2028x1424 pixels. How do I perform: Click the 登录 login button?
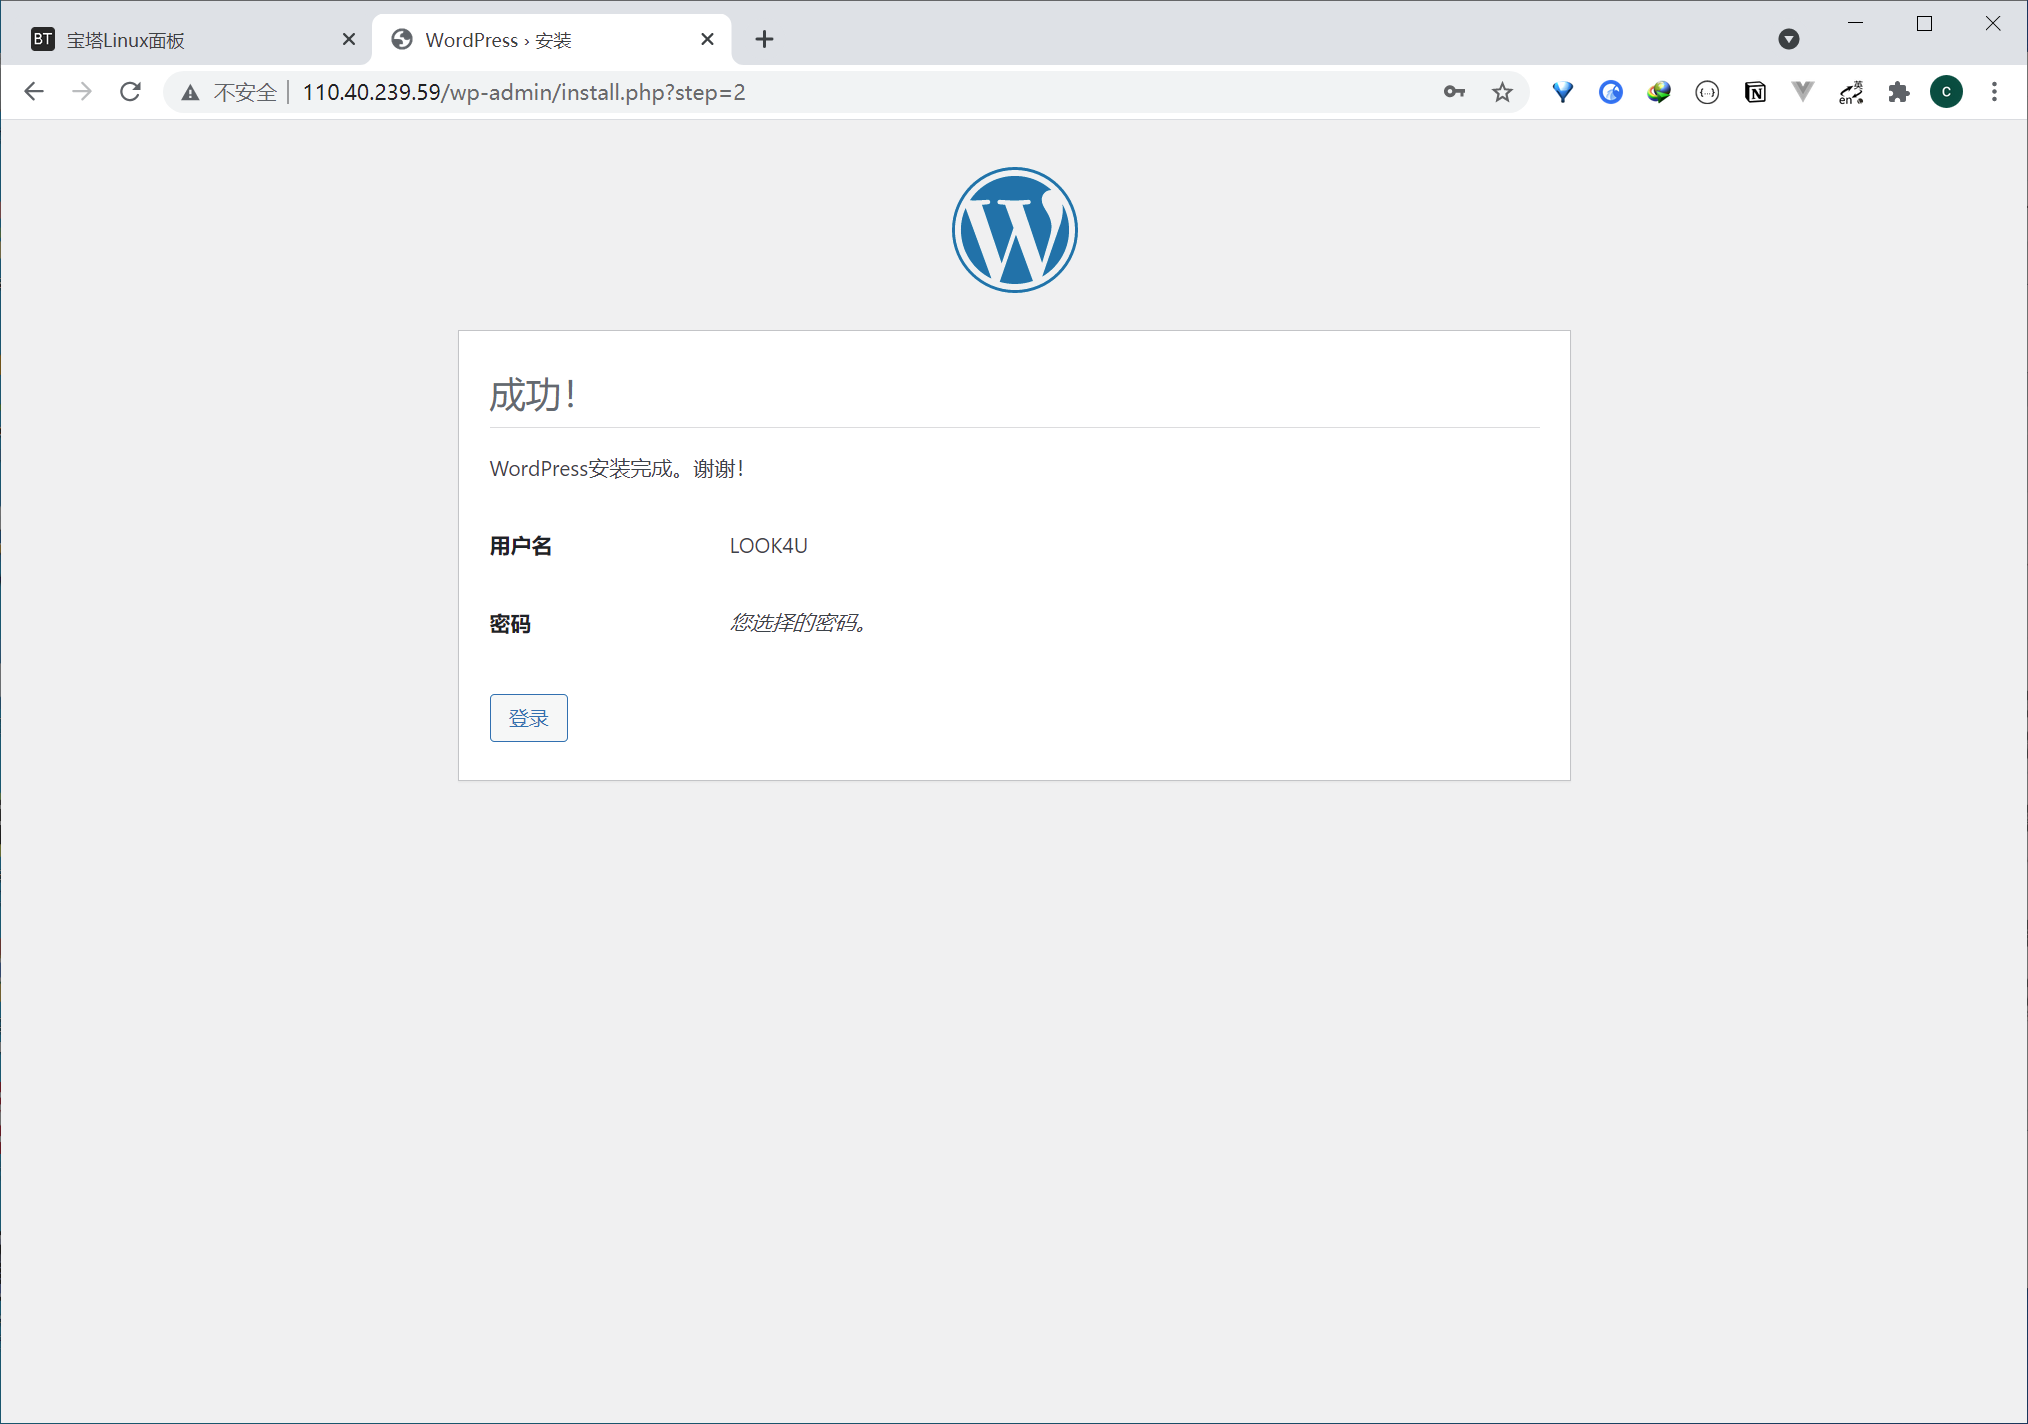528,718
